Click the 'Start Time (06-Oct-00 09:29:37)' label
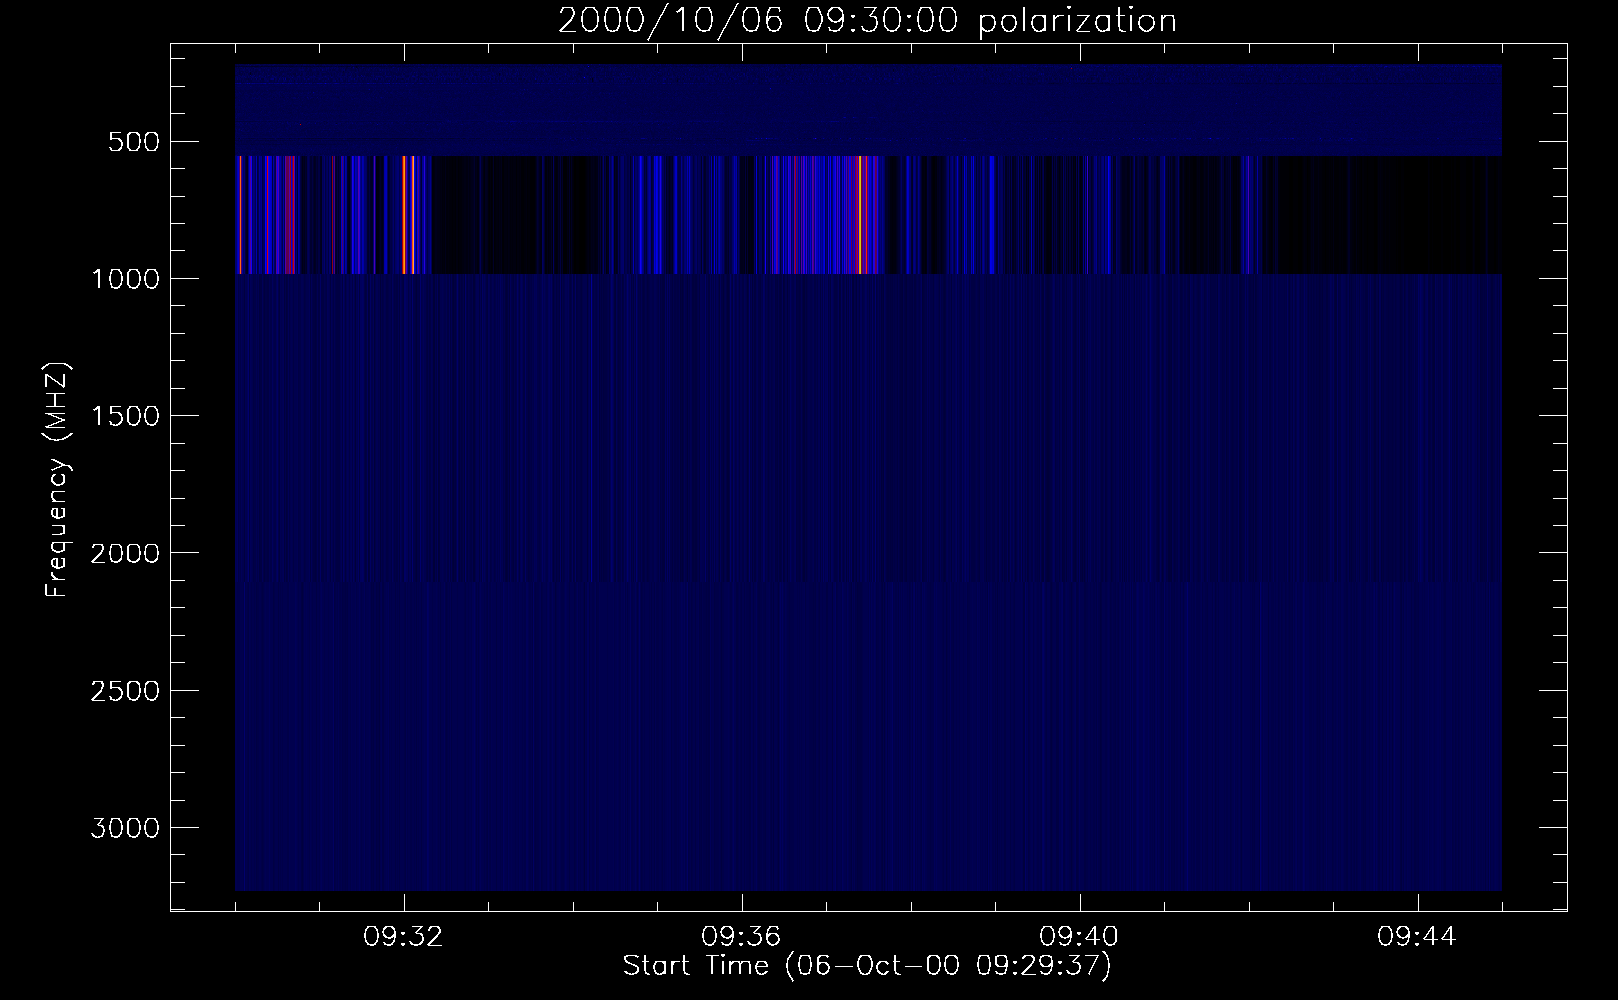 click(867, 966)
